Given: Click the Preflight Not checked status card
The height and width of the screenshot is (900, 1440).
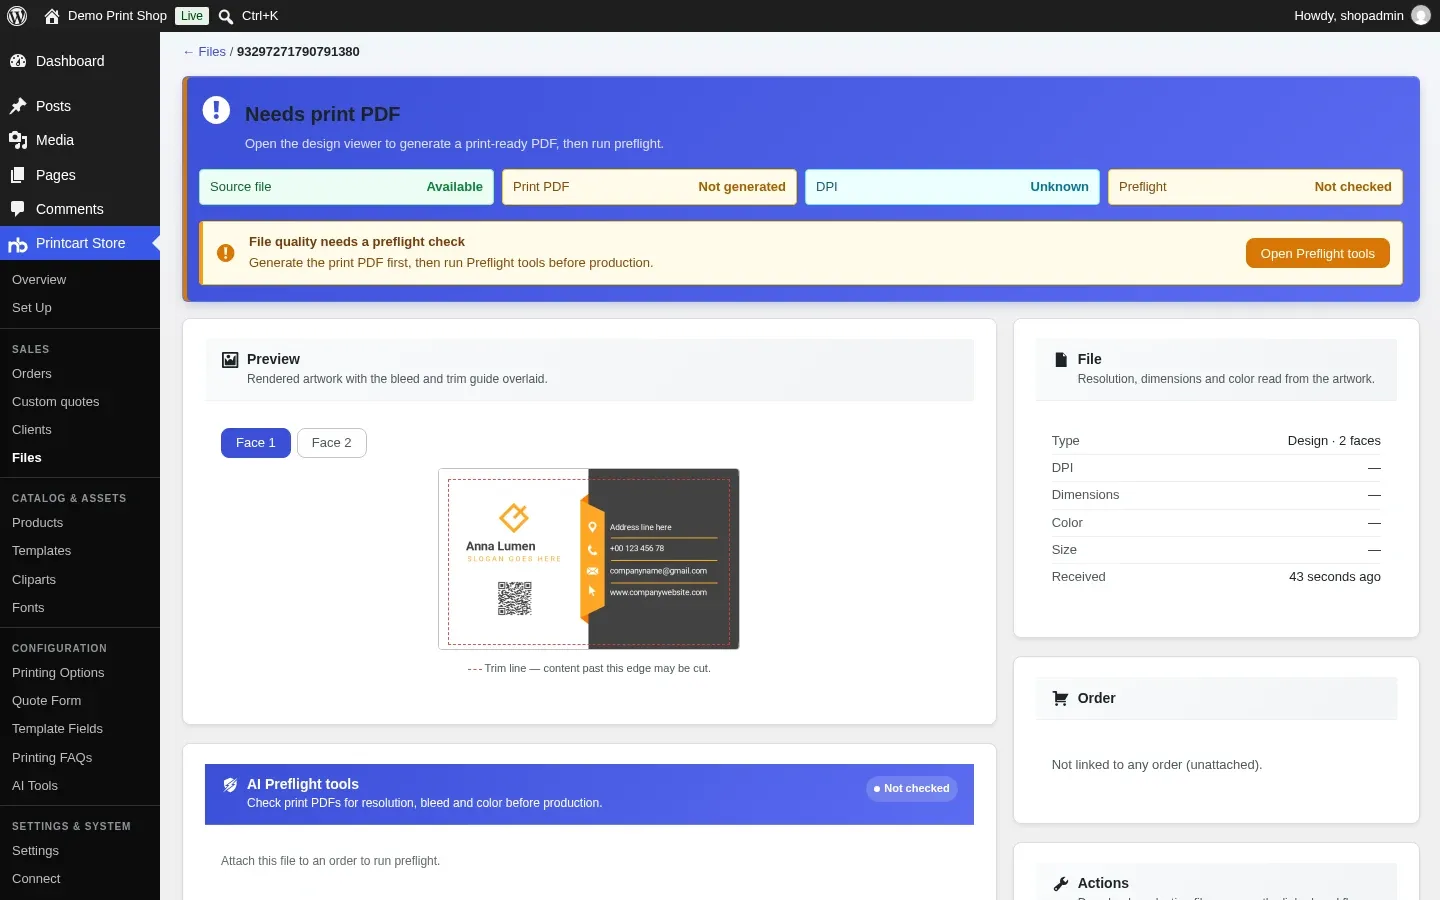Looking at the screenshot, I should click(1255, 187).
